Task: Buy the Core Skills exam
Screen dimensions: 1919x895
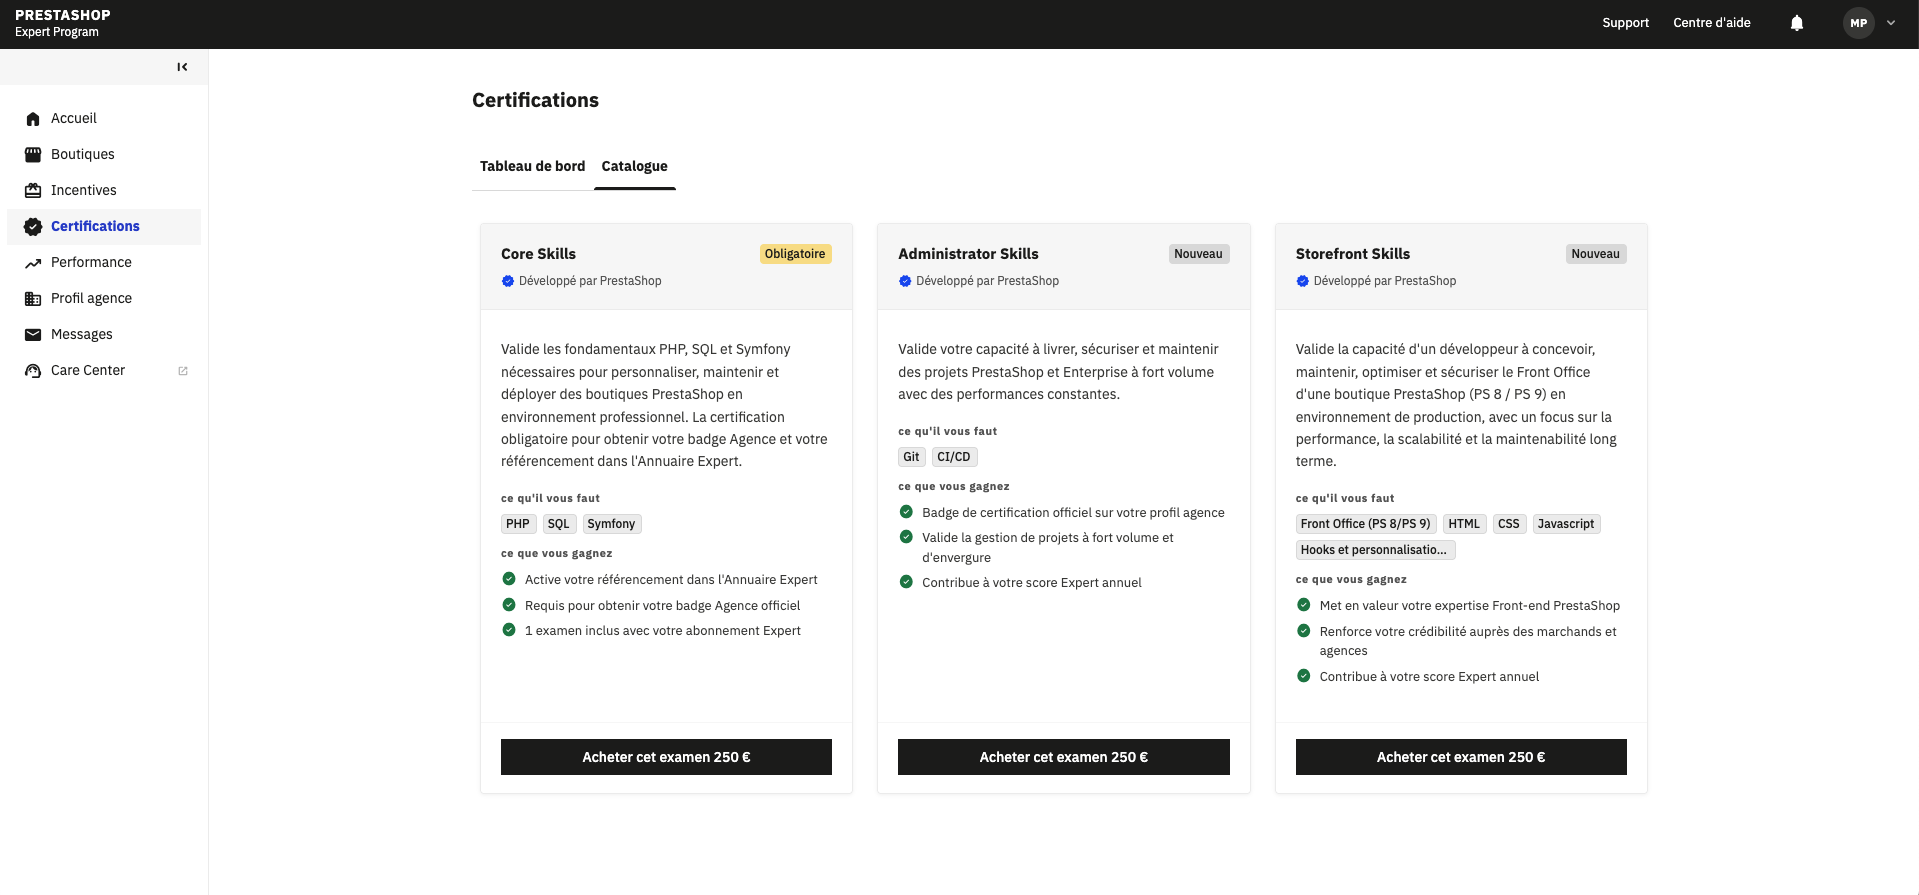Action: coord(666,757)
